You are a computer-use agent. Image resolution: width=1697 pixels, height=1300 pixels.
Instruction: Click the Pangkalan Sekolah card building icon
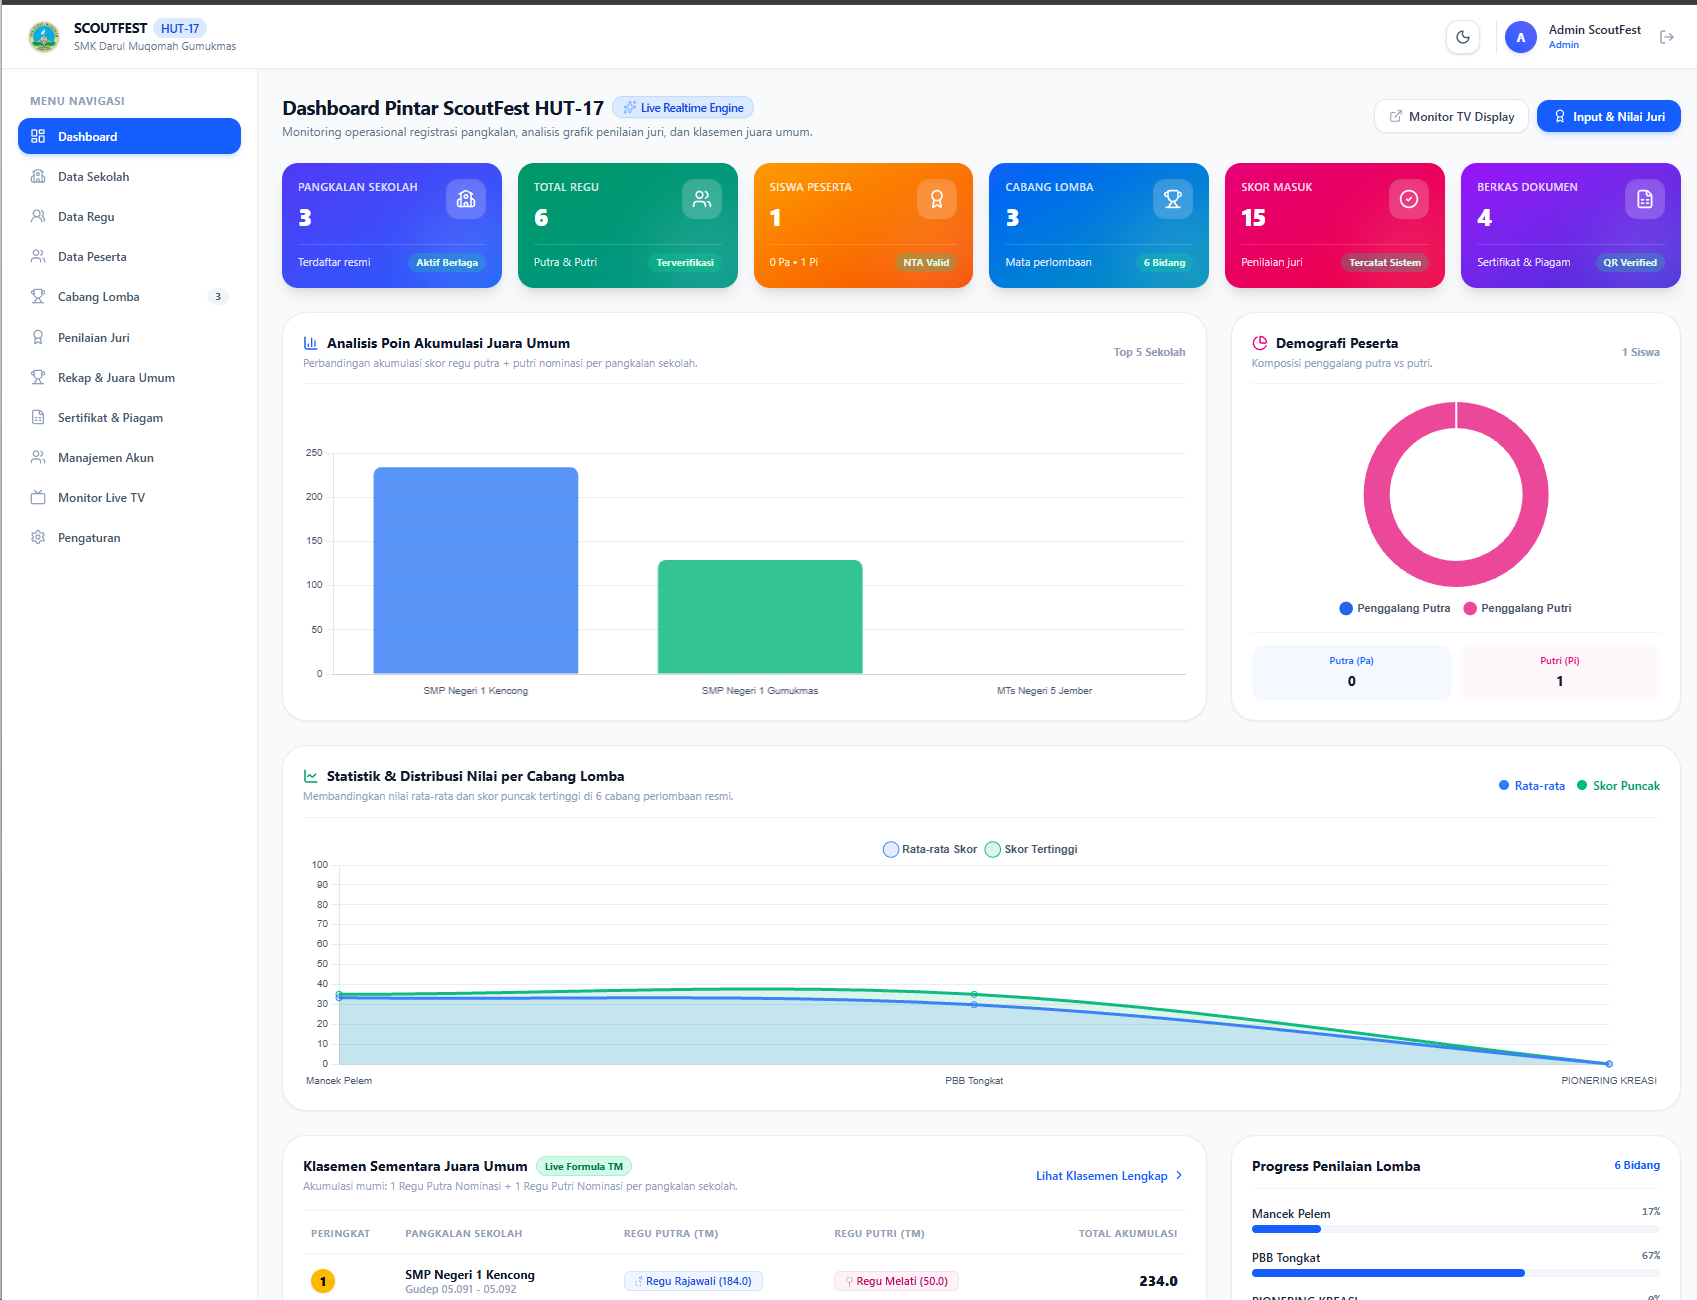(x=466, y=199)
